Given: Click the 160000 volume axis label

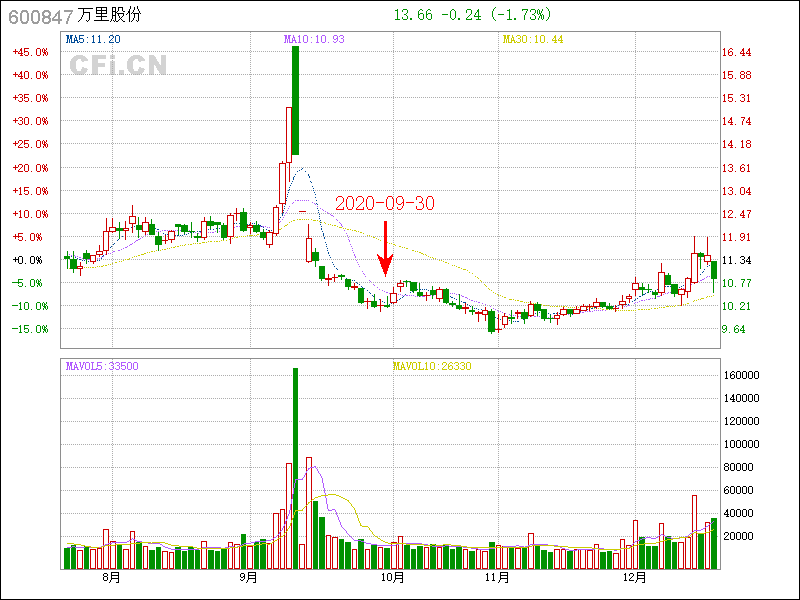Looking at the screenshot, I should (x=744, y=375).
